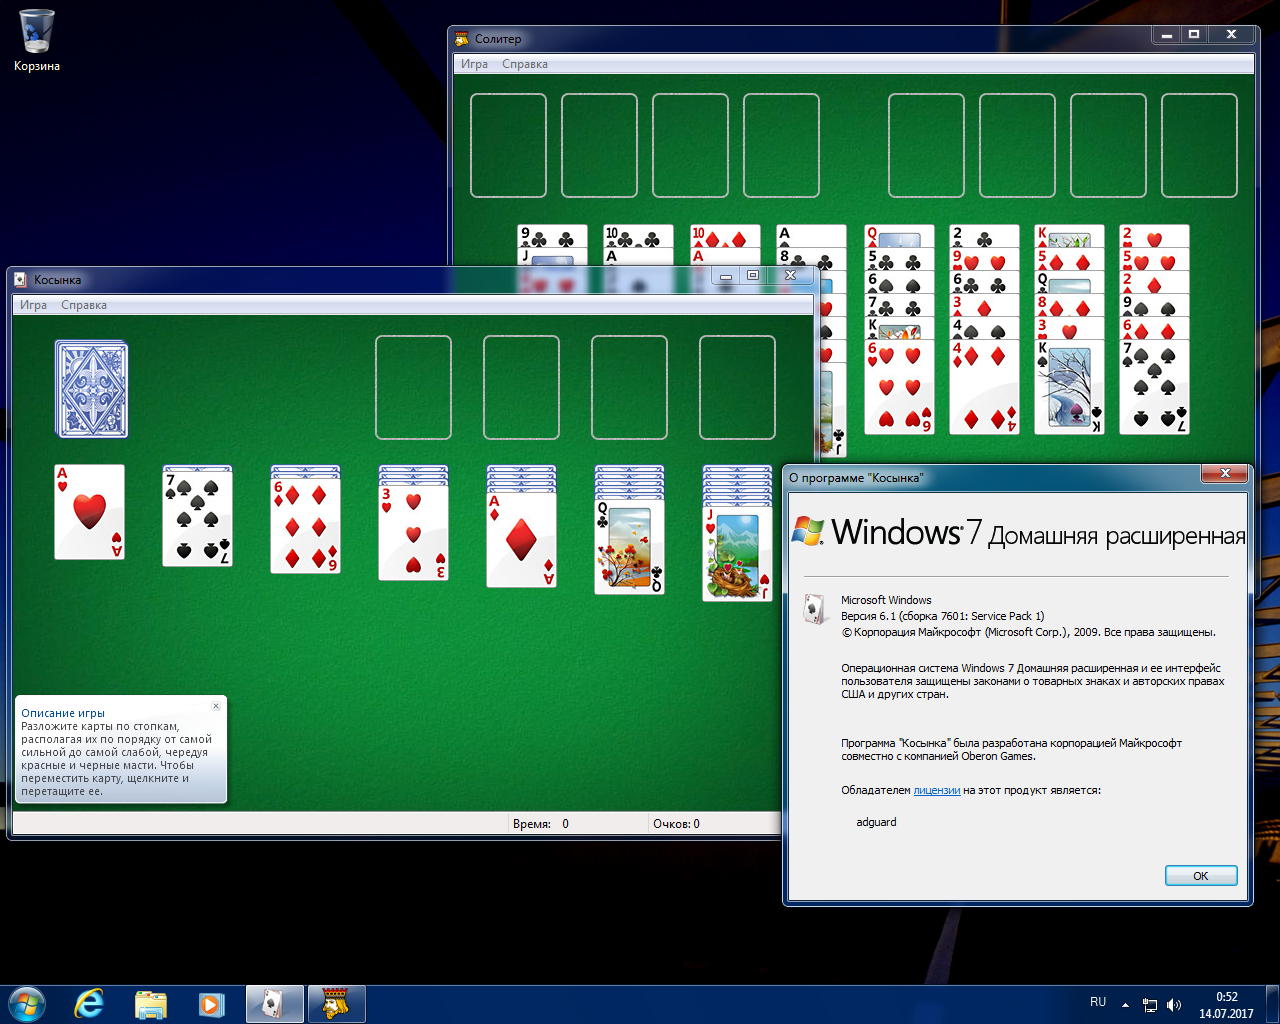Deal from the face-down stock deck in Косынка
This screenshot has width=1280, height=1024.
tap(91, 389)
